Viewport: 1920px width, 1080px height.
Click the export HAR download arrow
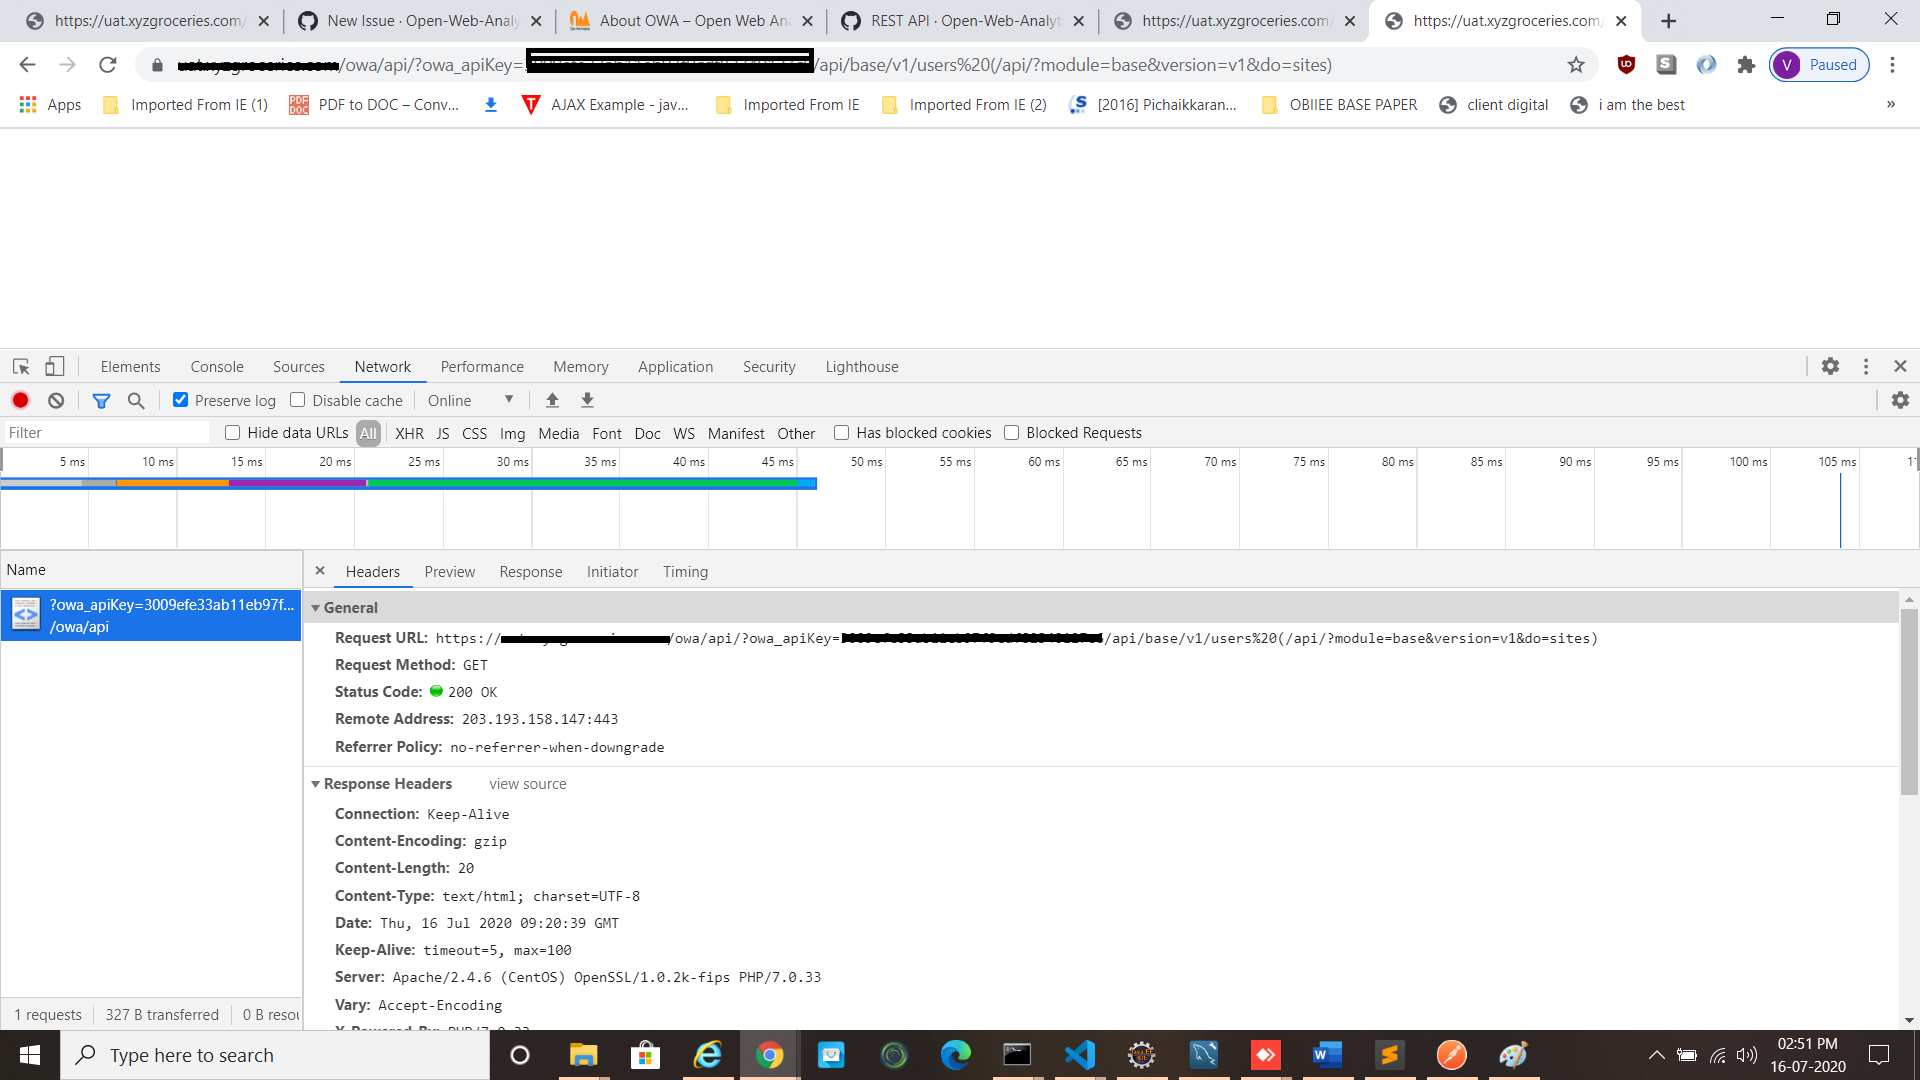click(x=588, y=400)
